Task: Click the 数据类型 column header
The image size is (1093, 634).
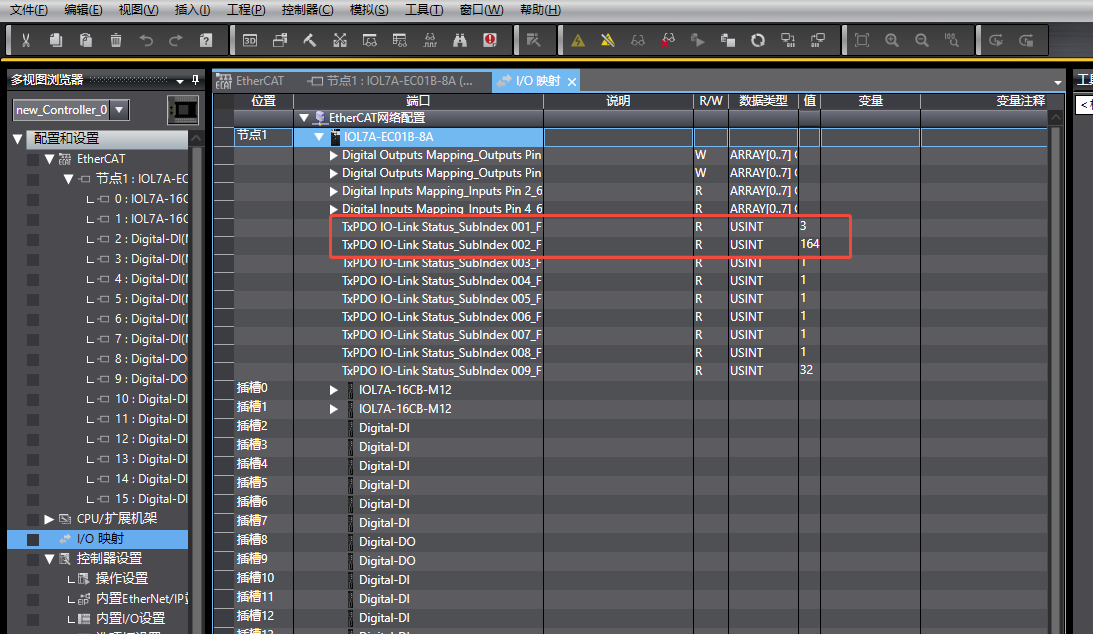Action: 762,101
